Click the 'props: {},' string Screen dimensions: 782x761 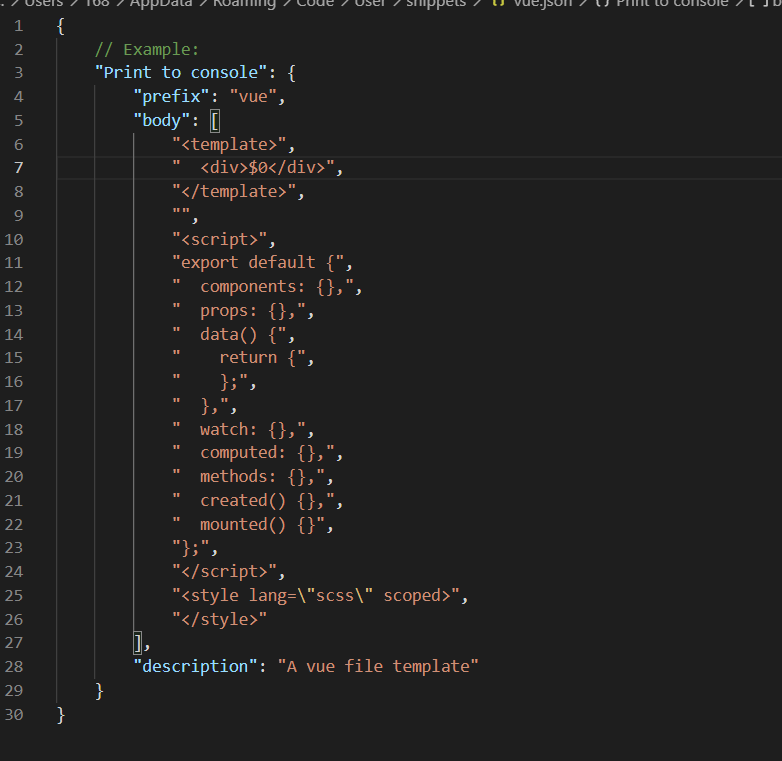tap(239, 311)
